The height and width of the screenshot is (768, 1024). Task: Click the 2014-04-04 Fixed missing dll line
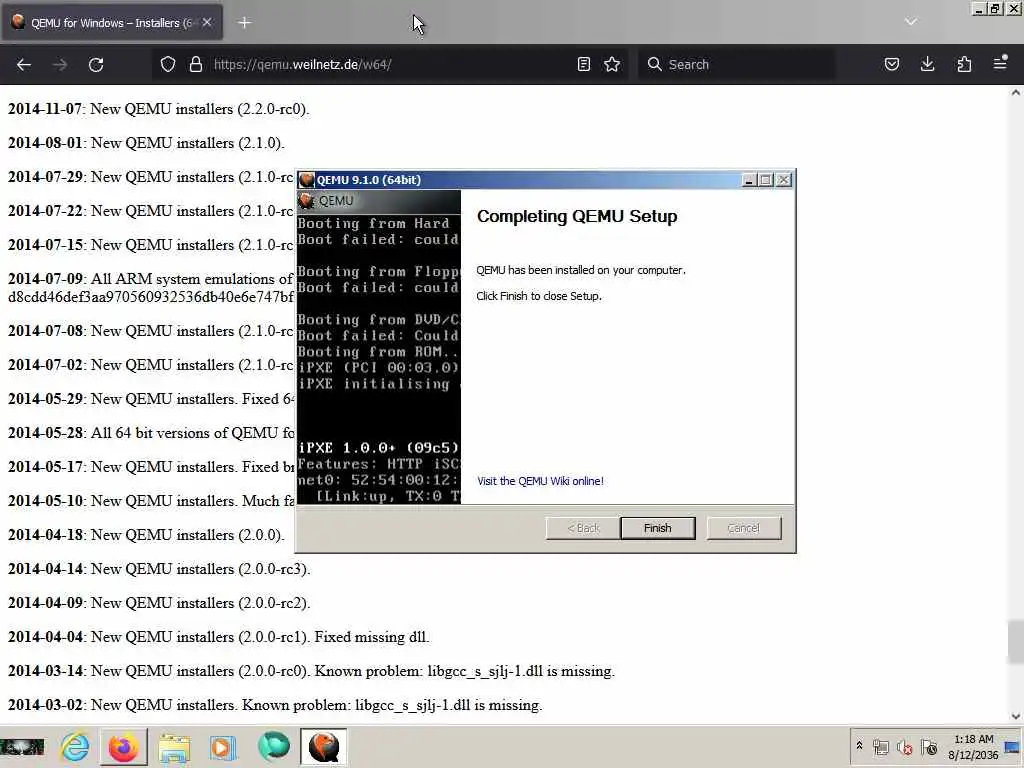[219, 637]
